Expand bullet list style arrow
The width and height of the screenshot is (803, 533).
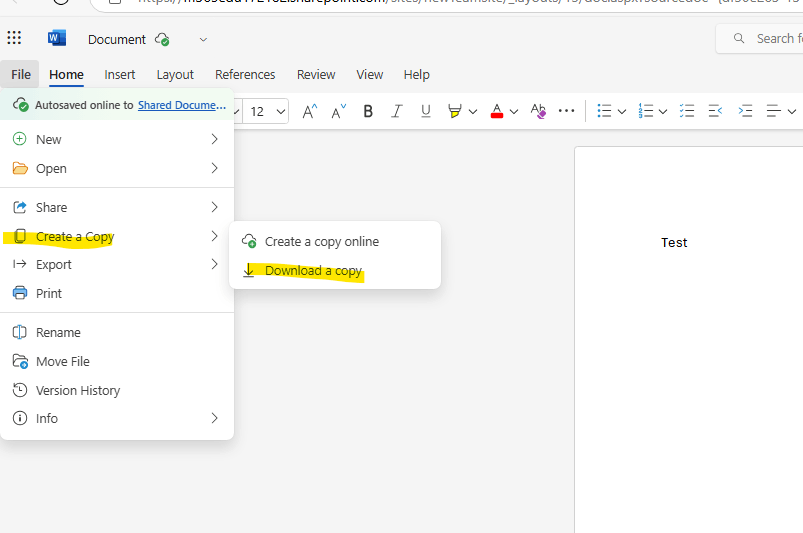(622, 111)
